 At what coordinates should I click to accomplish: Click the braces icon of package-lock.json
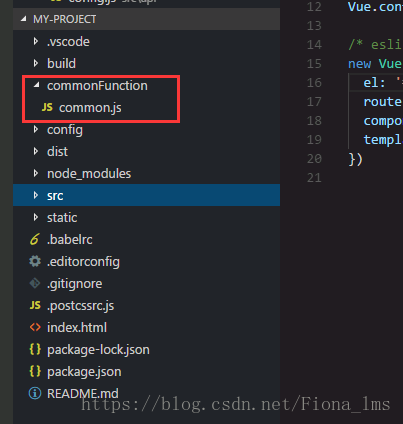pyautogui.click(x=35, y=349)
